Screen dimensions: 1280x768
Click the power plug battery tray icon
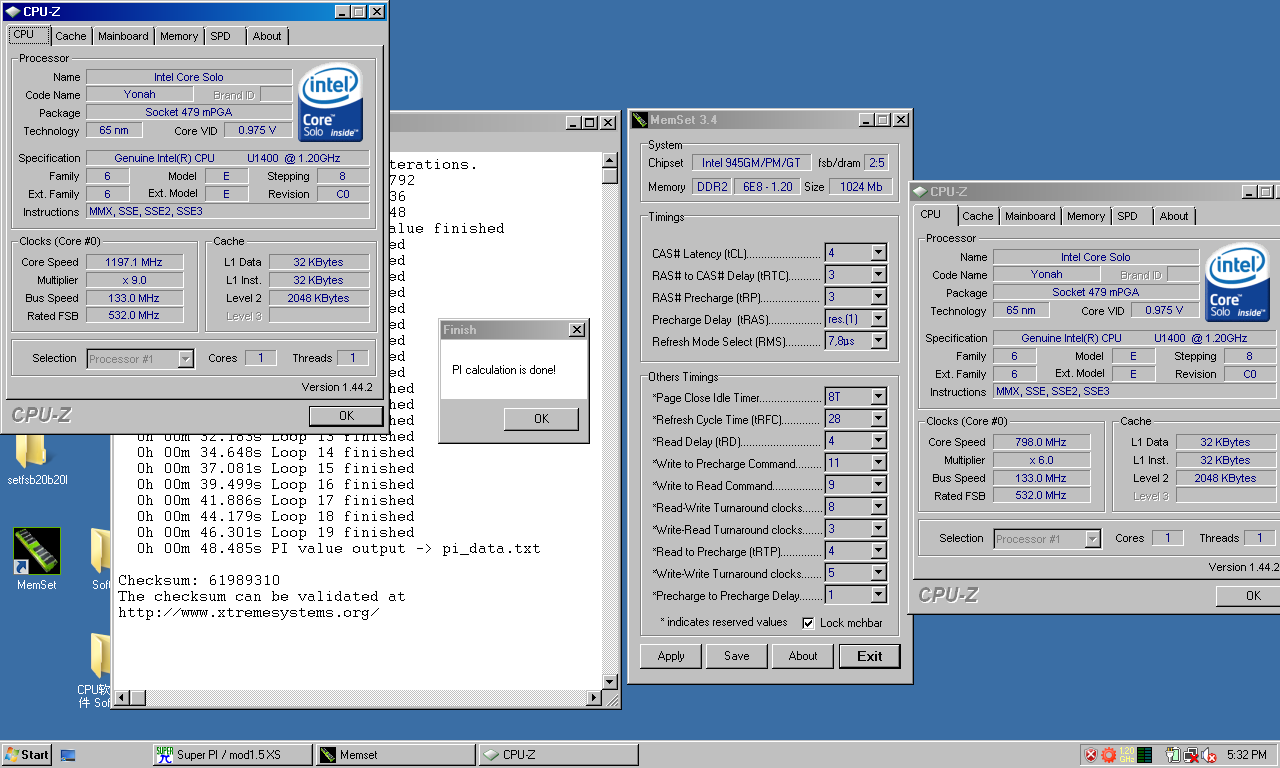tap(1174, 755)
